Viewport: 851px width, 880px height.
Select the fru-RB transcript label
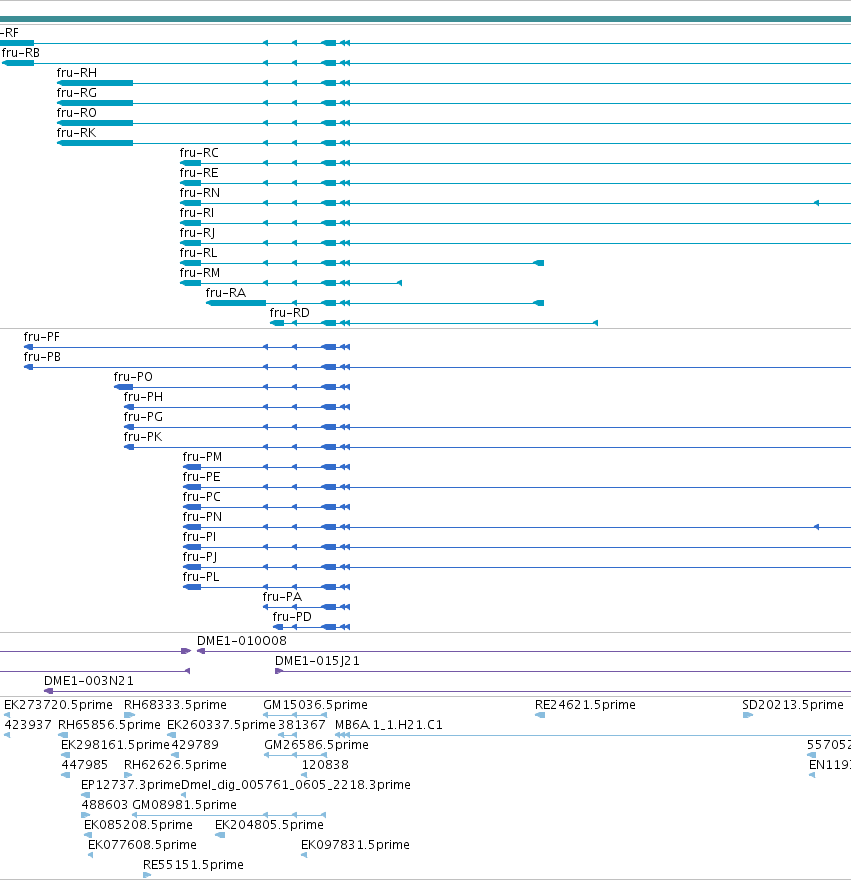pyautogui.click(x=21, y=53)
